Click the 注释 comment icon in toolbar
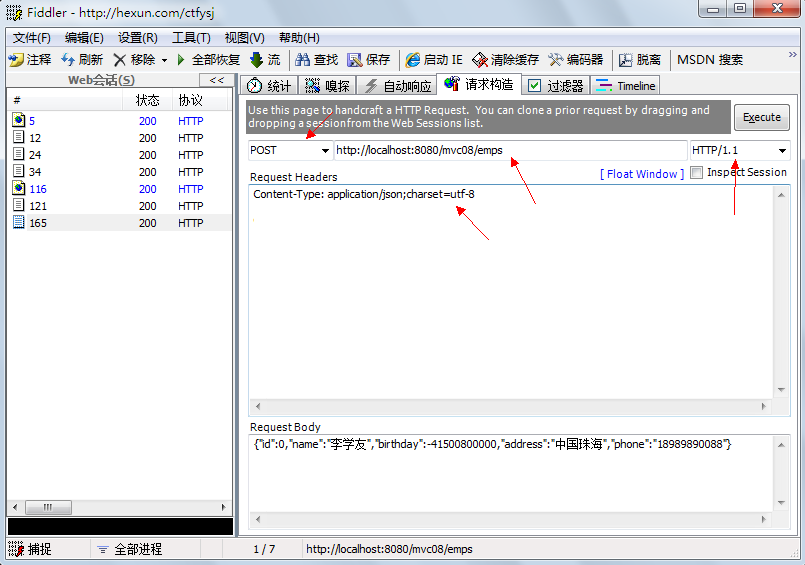805x565 pixels. [16, 60]
